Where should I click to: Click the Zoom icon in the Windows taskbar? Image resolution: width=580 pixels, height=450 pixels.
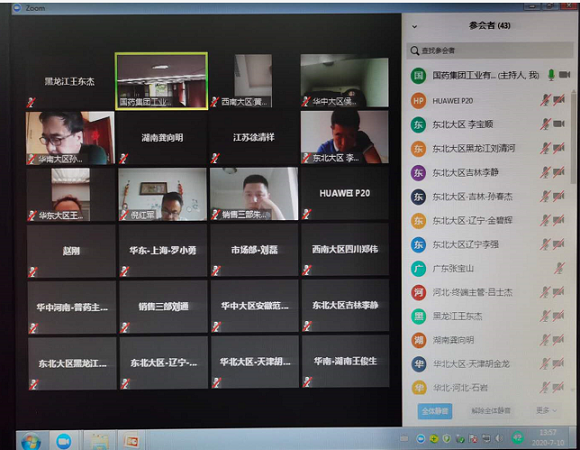(x=64, y=441)
